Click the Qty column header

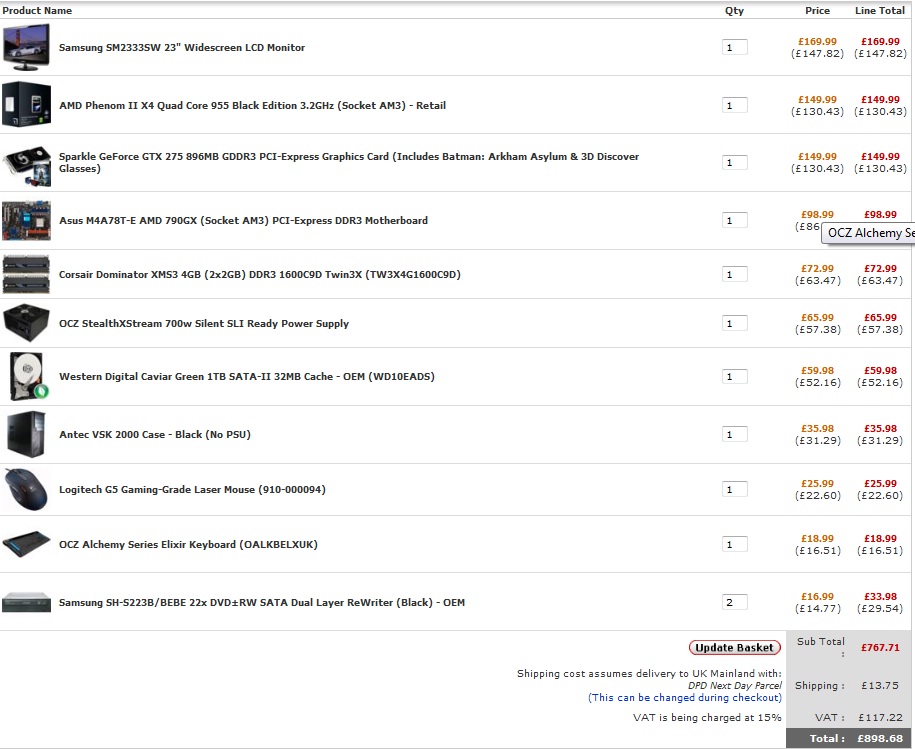point(735,10)
